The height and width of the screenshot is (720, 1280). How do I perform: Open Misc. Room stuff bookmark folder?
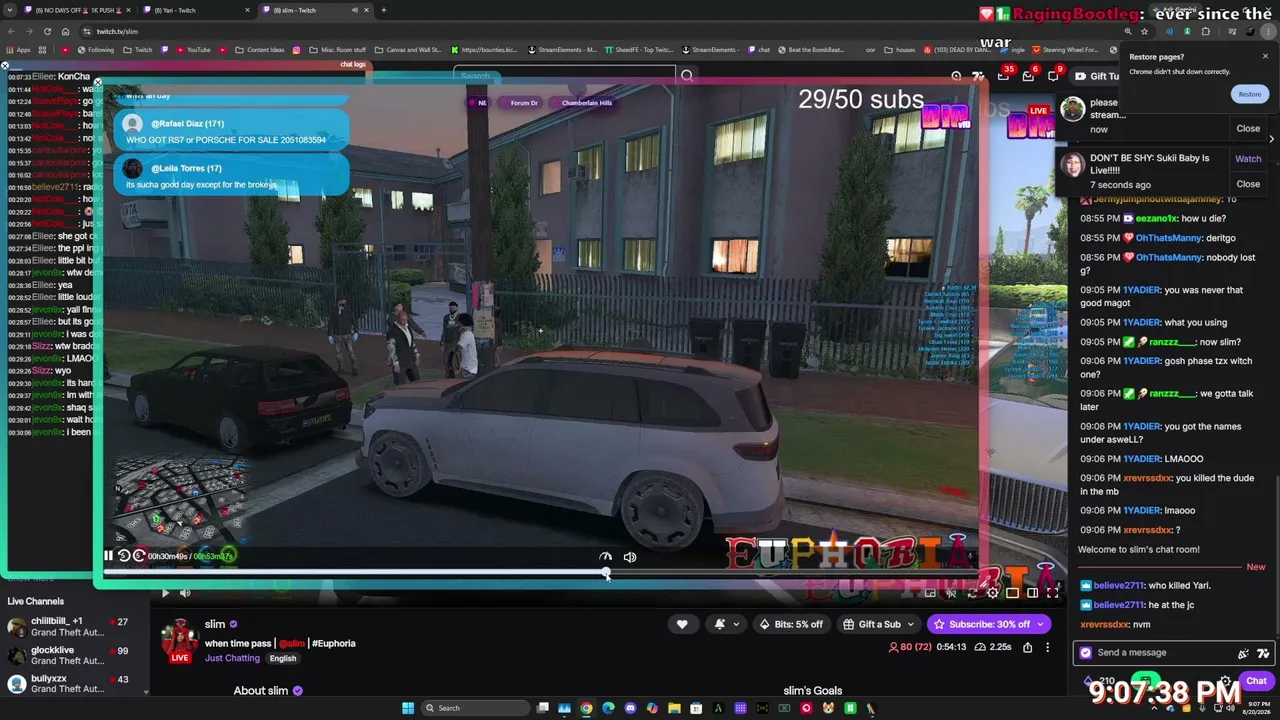(337, 50)
